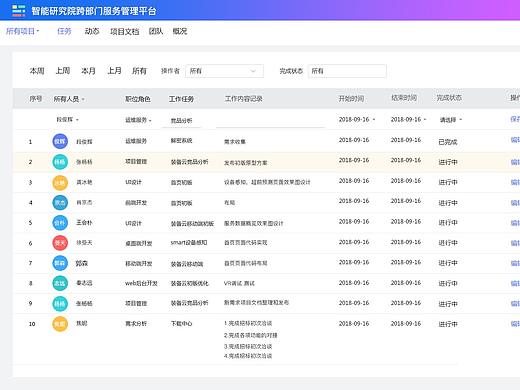The image size is (520, 390).
Task: Click the teal avatar in row 9
Action: coord(60,304)
